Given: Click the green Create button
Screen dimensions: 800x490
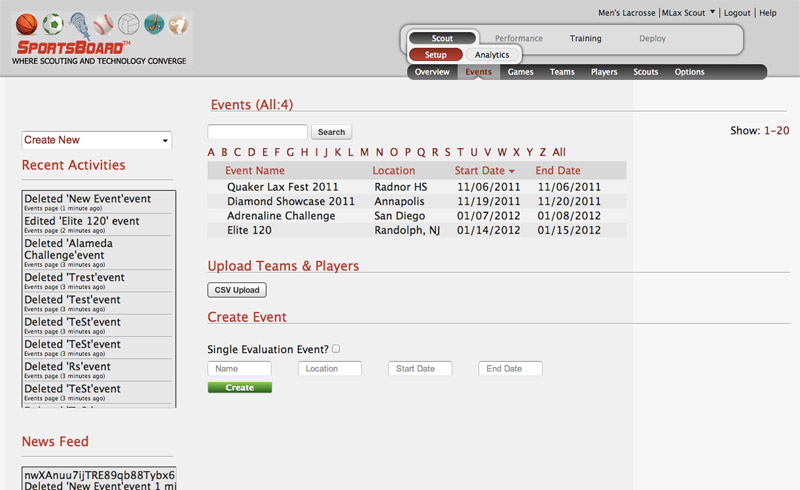Looking at the screenshot, I should pyautogui.click(x=239, y=387).
